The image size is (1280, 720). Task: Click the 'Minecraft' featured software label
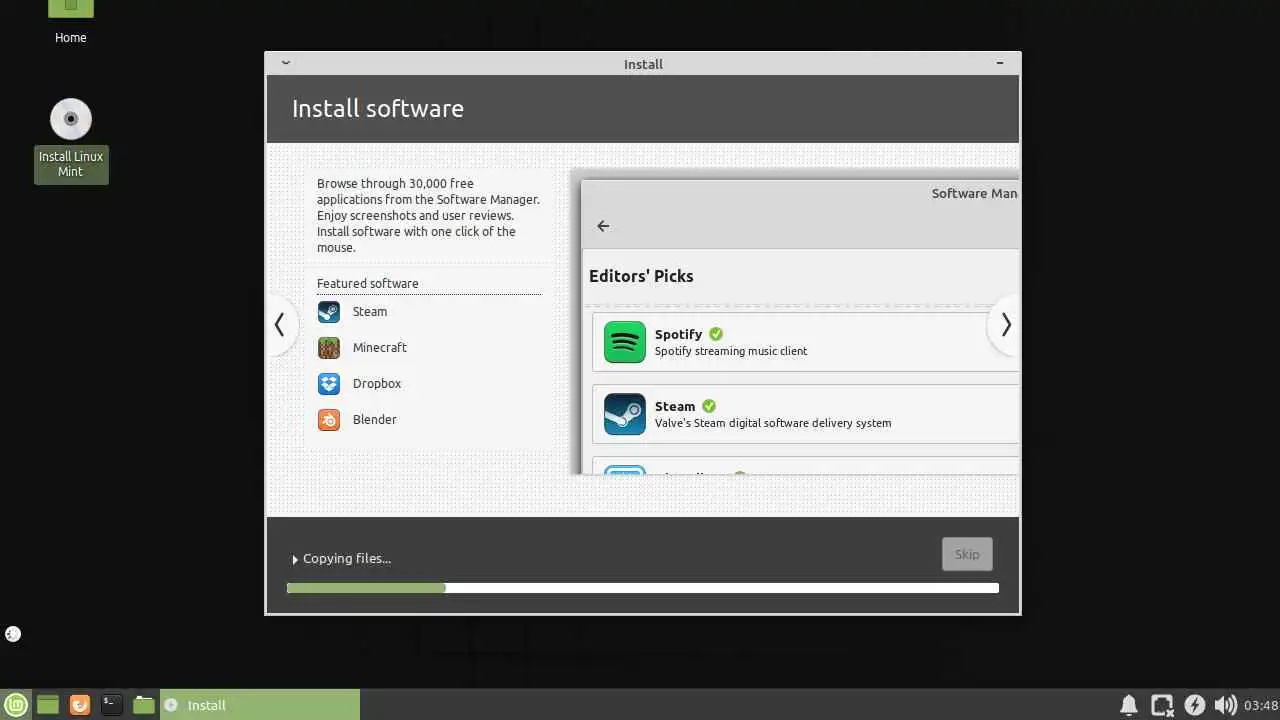pos(380,348)
